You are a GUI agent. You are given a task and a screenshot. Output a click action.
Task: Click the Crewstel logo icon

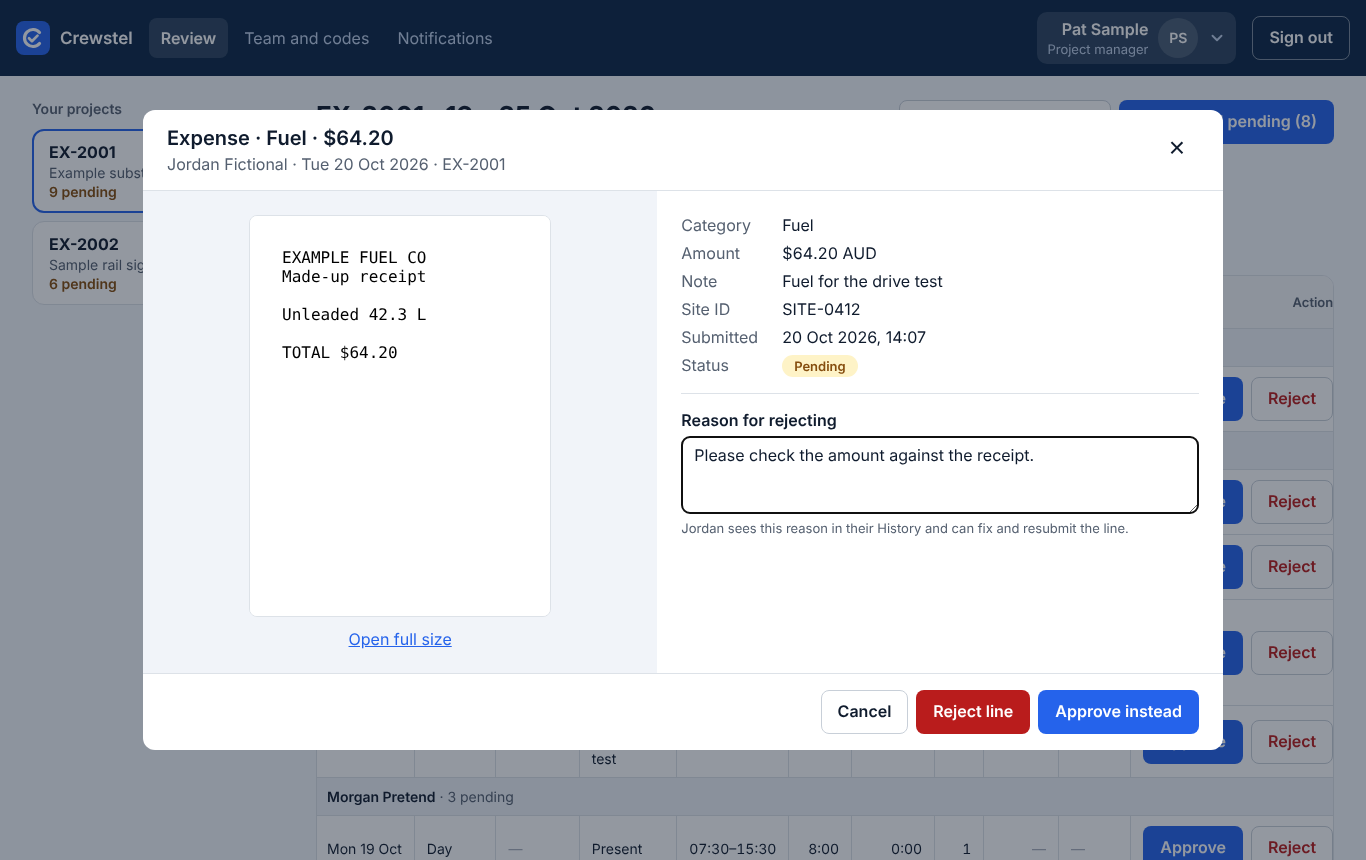coord(32,38)
